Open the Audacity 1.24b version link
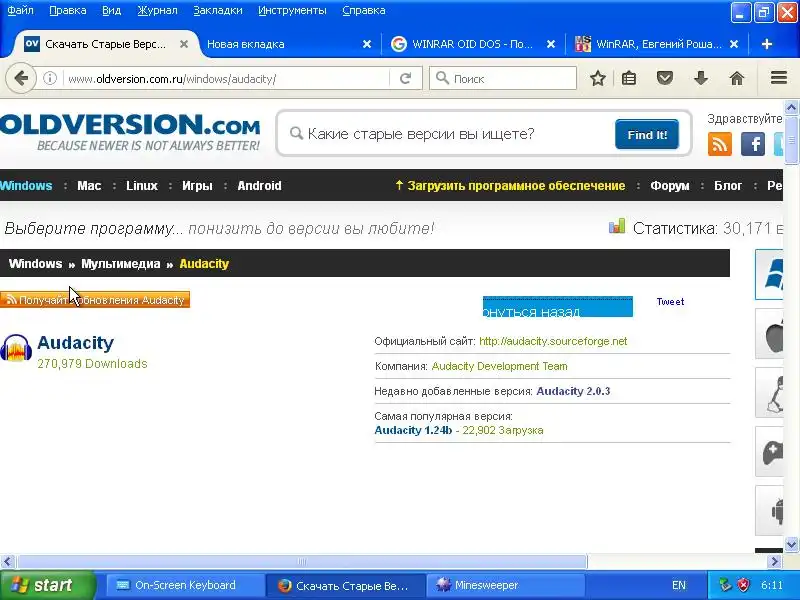 click(413, 430)
